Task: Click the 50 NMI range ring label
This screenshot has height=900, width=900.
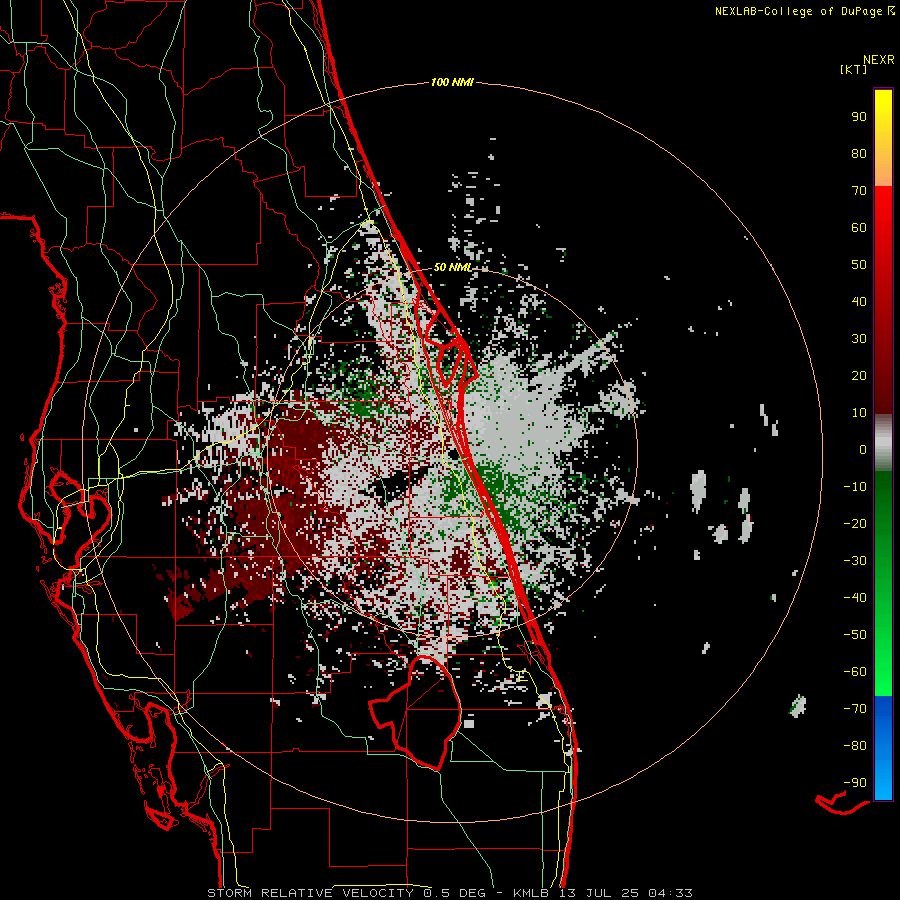Action: (x=452, y=267)
